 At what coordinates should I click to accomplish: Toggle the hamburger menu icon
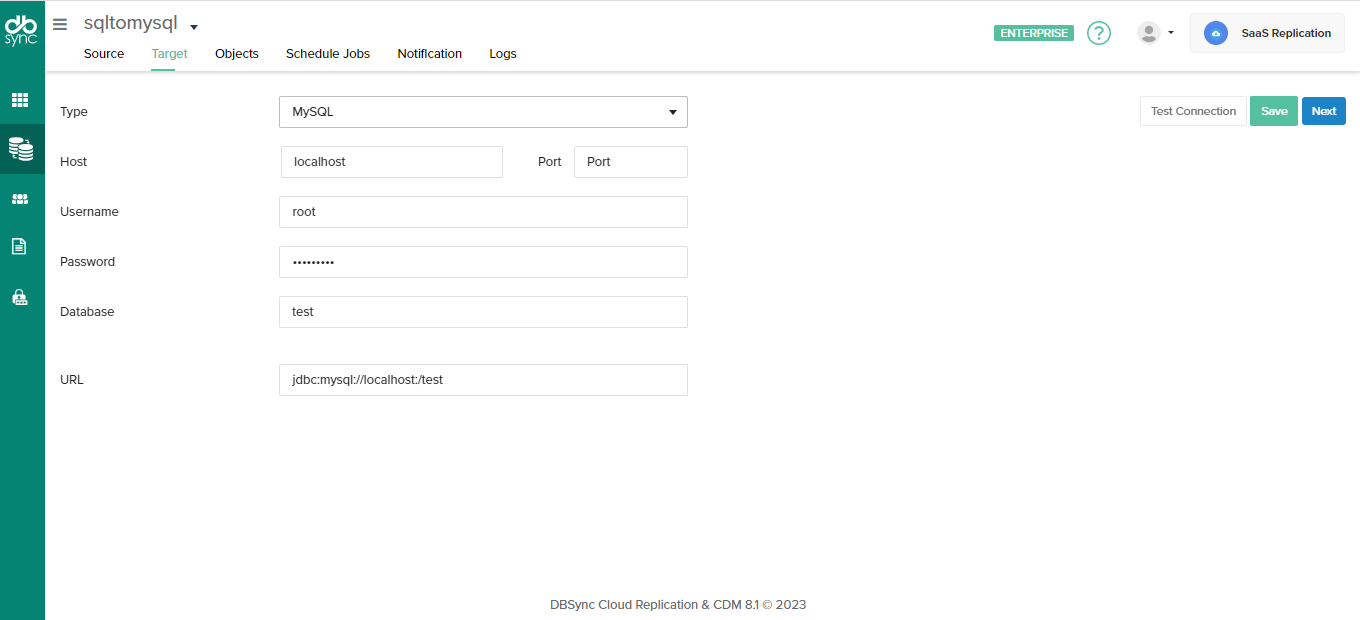(x=60, y=24)
